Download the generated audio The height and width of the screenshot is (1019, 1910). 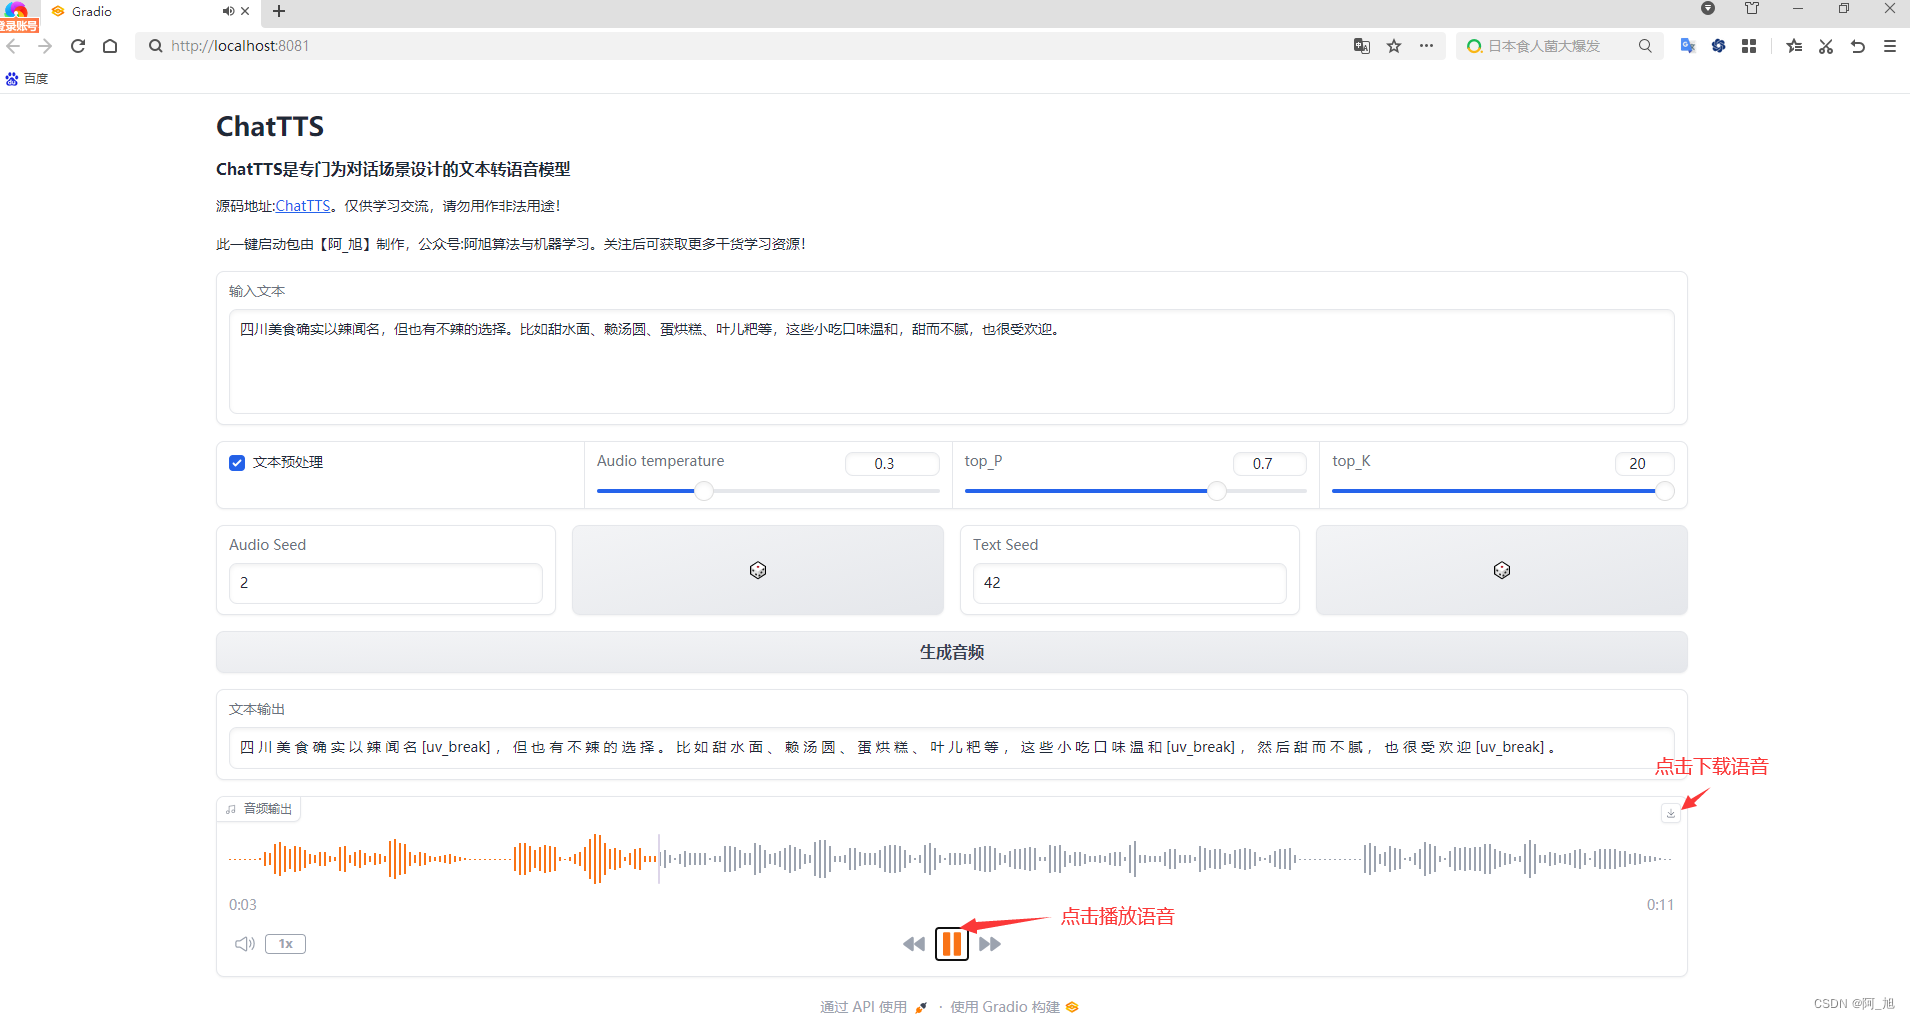[x=1669, y=813]
